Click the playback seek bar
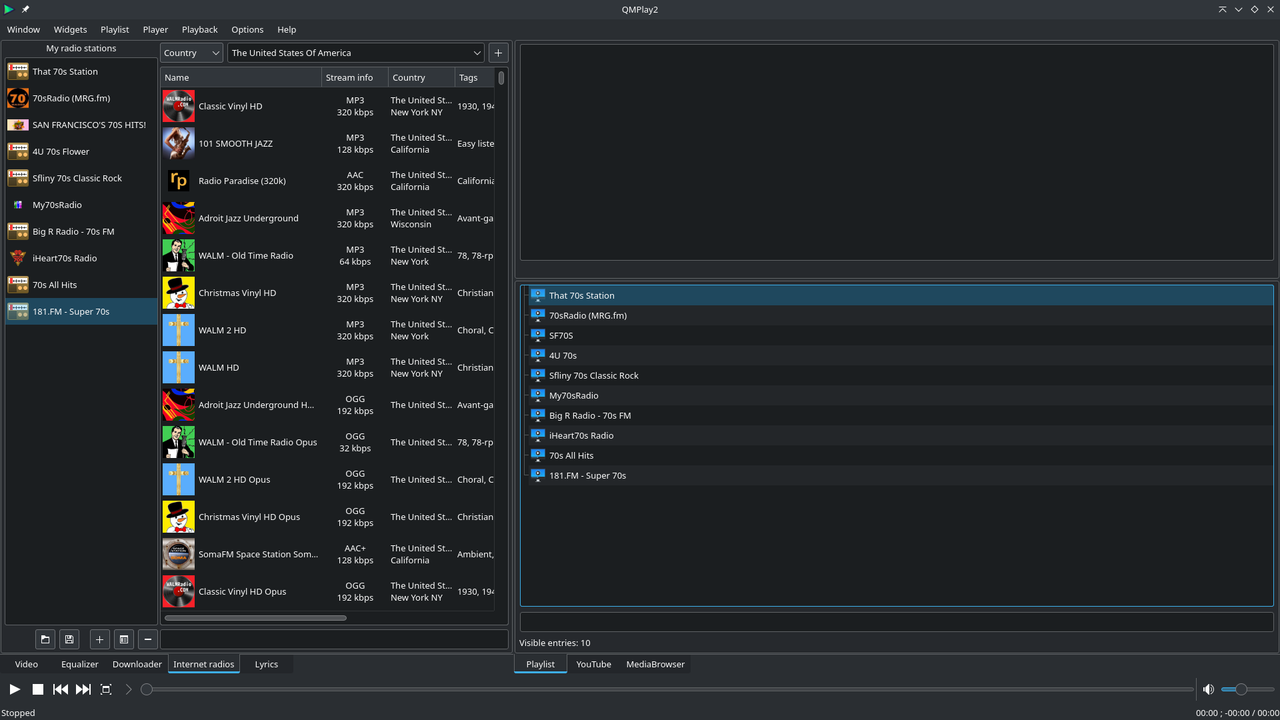 tap(667, 689)
